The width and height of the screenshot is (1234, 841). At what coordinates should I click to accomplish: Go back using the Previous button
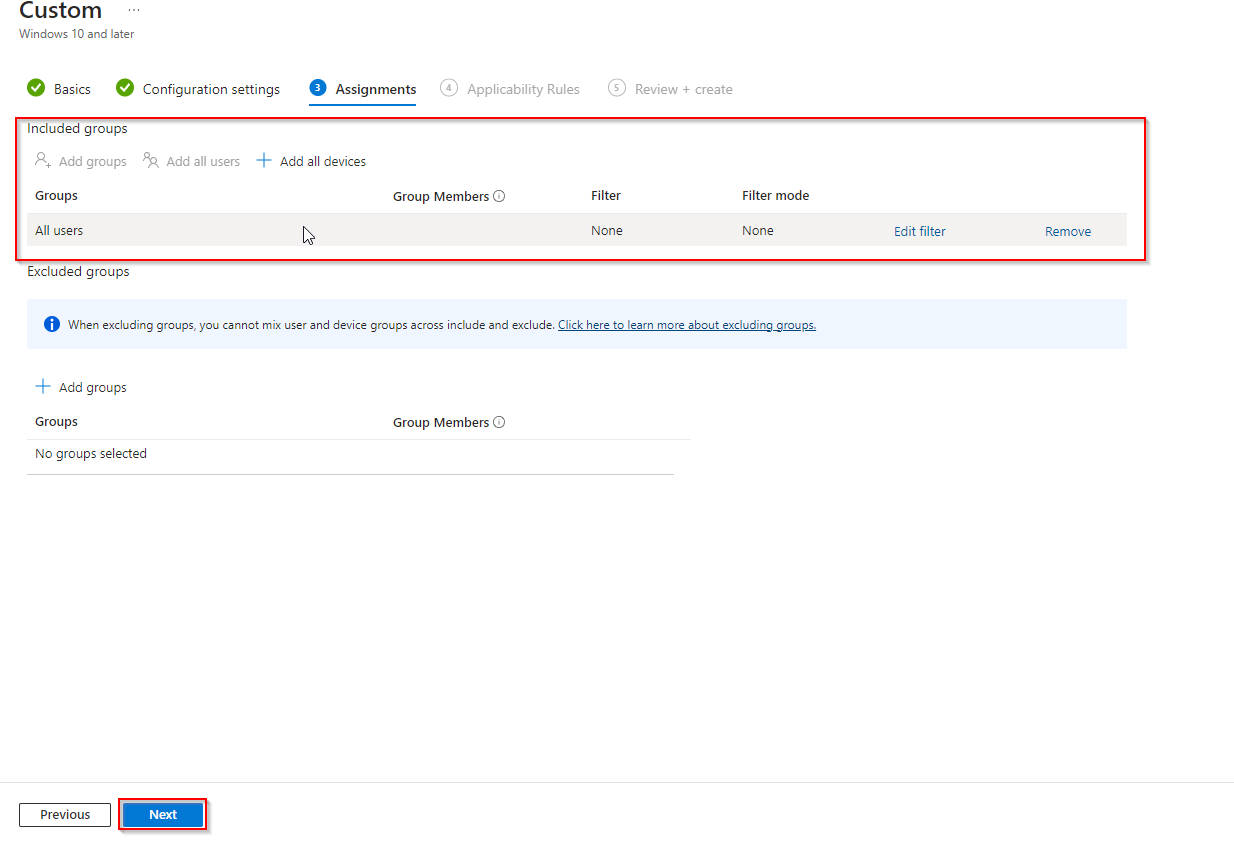[64, 814]
